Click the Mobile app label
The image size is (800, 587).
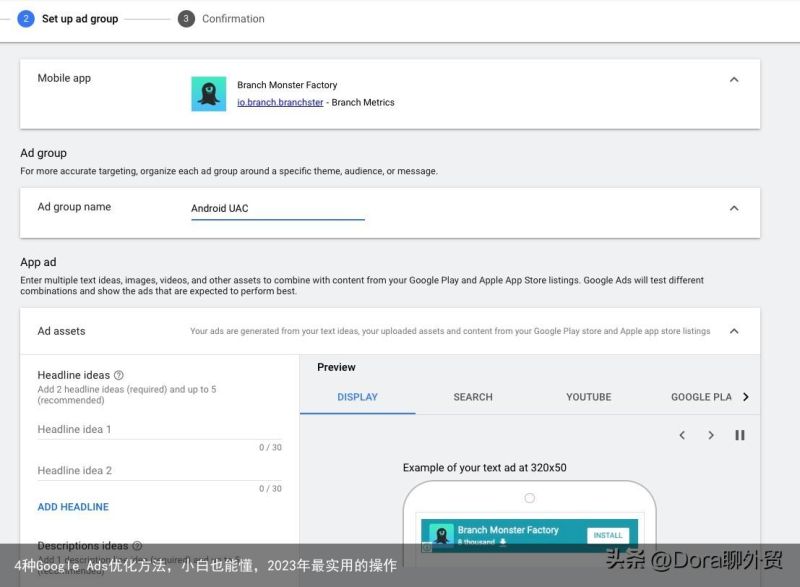(x=64, y=78)
